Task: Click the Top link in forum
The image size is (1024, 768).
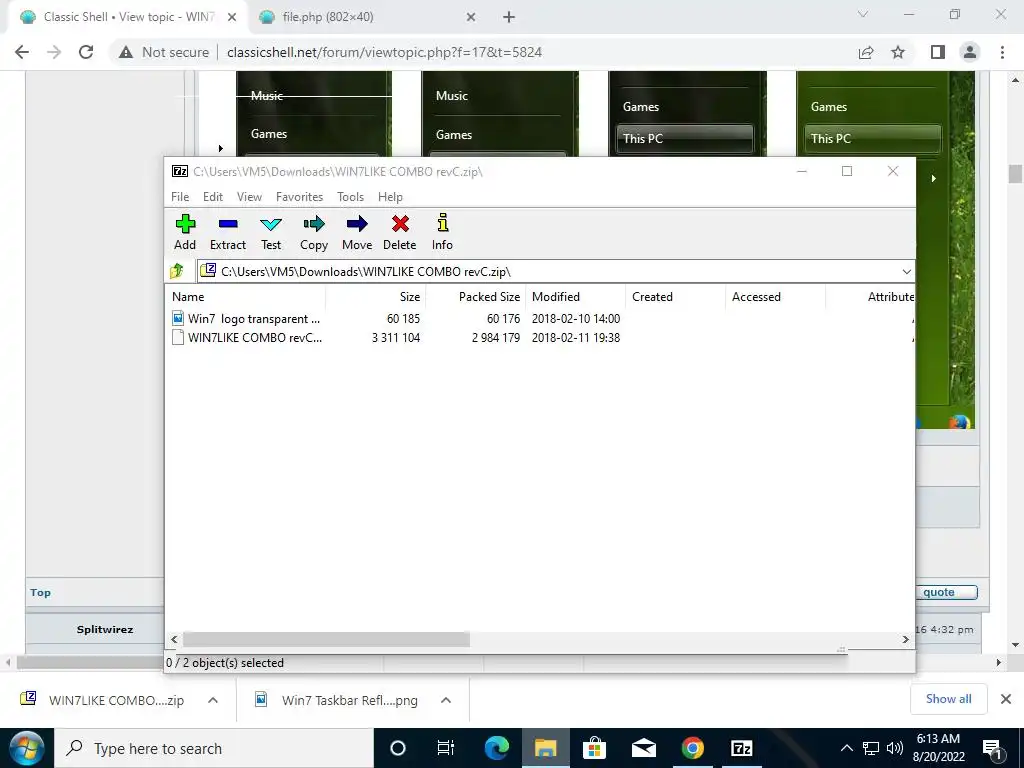Action: click(40, 592)
